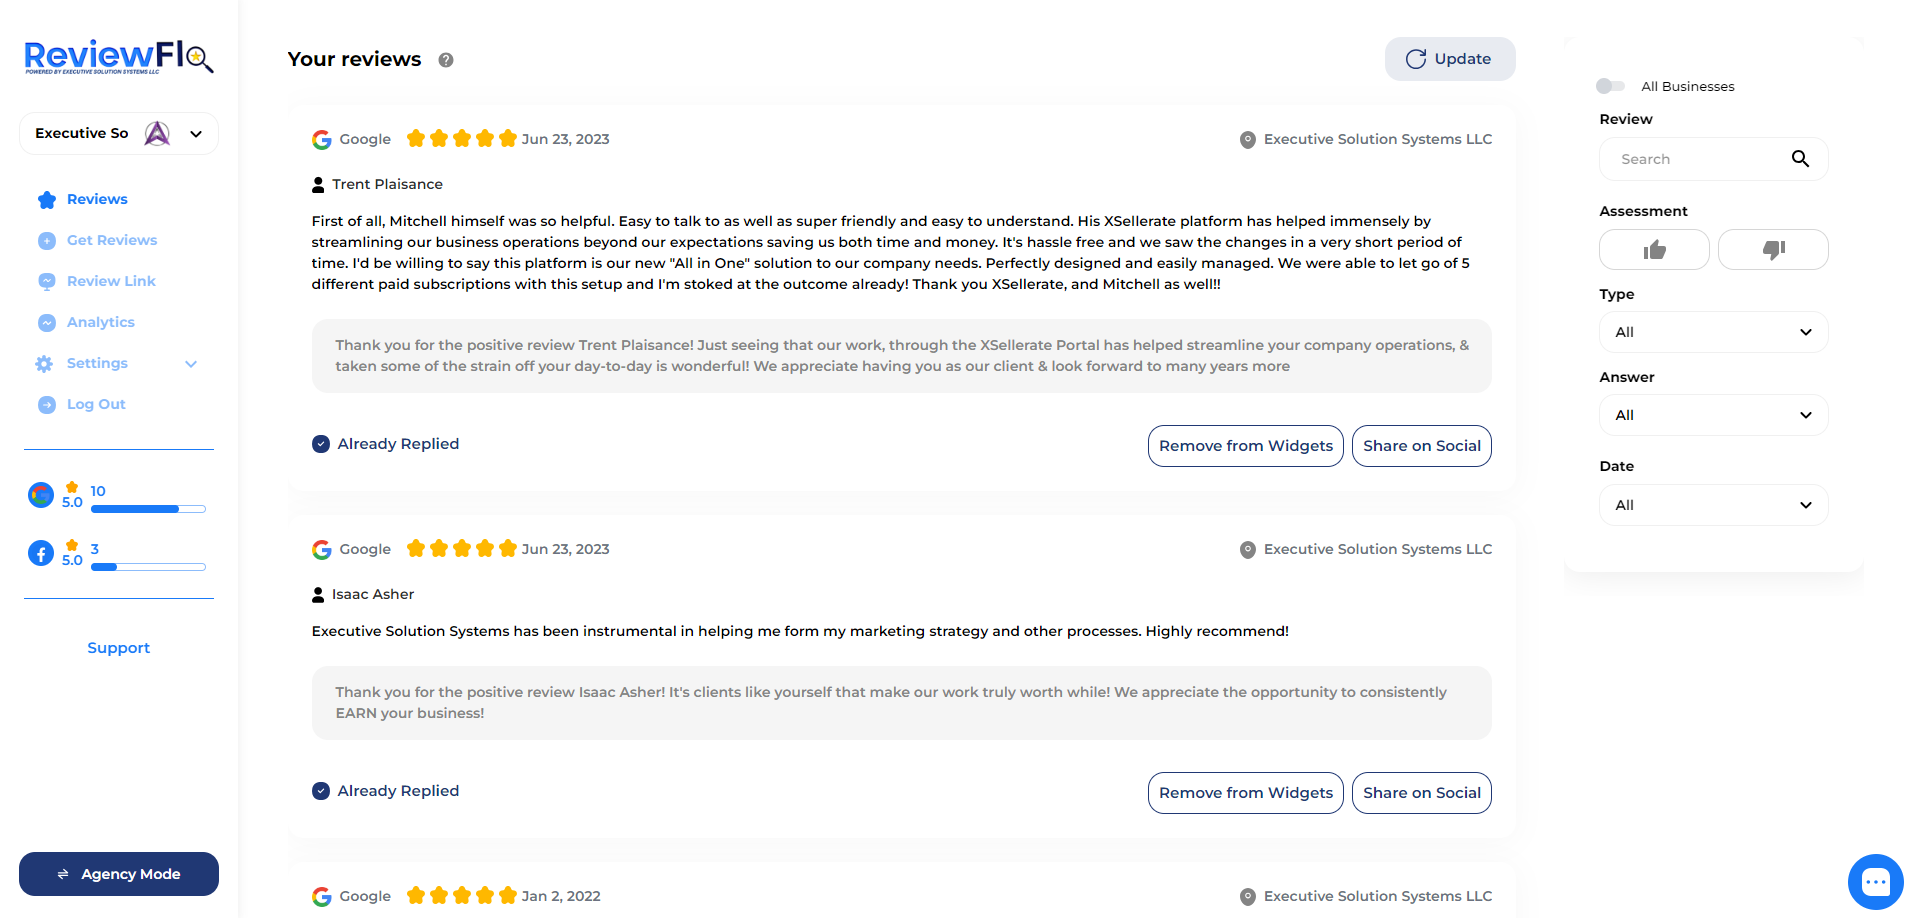This screenshot has height=918, width=1912.
Task: Share Trent Plaisance review on social
Action: (1421, 446)
